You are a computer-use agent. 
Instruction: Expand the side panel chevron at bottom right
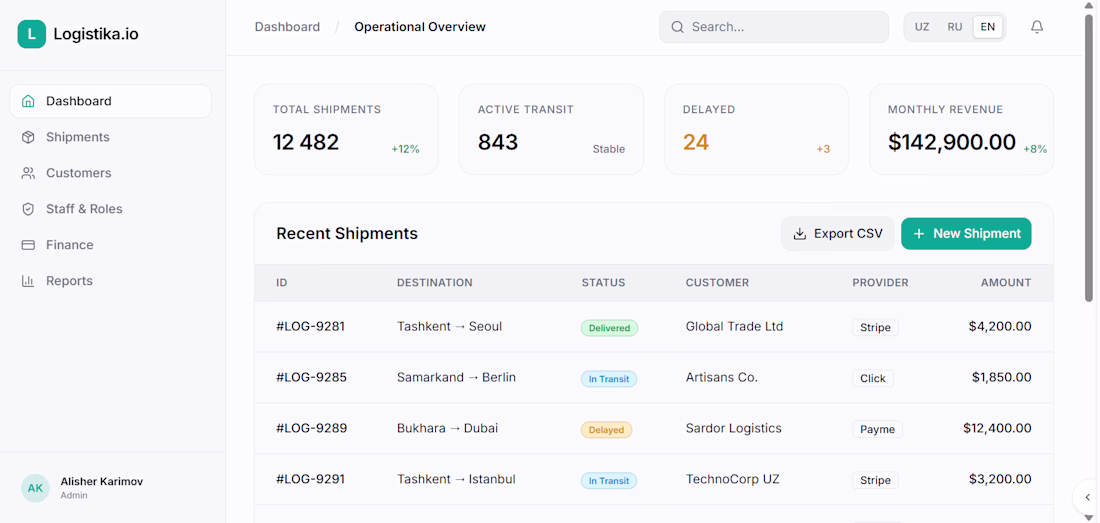point(1087,496)
